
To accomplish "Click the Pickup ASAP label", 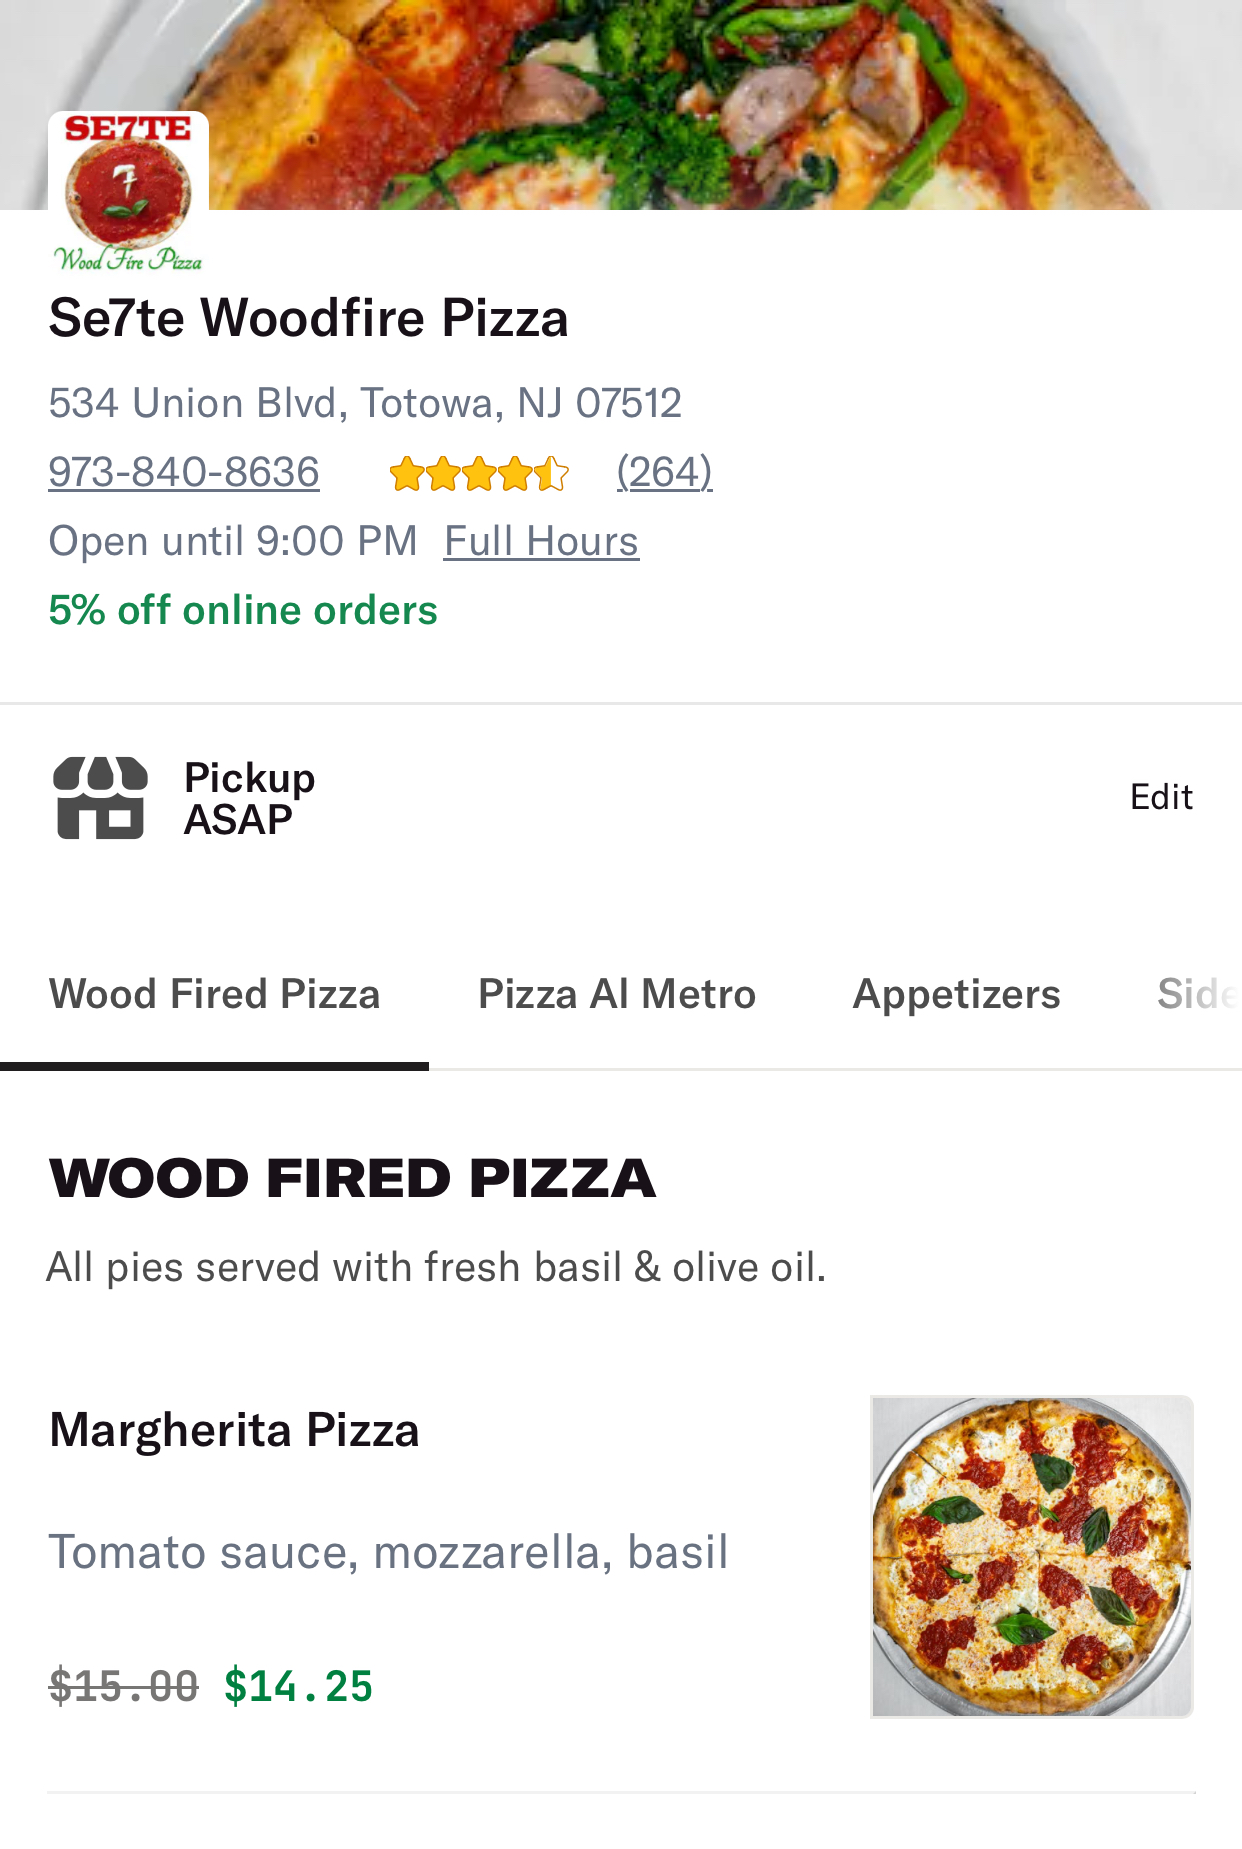I will click(249, 798).
